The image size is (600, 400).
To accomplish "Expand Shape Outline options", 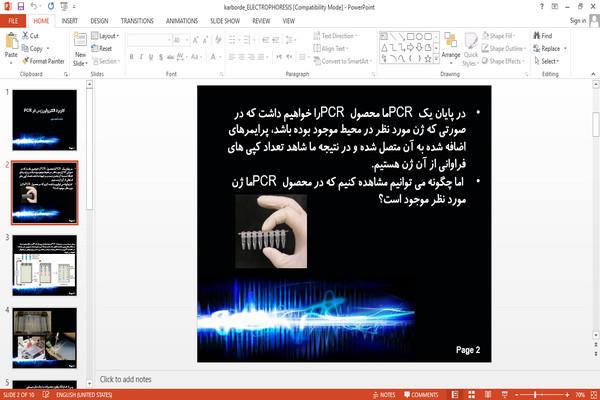I will (x=504, y=48).
